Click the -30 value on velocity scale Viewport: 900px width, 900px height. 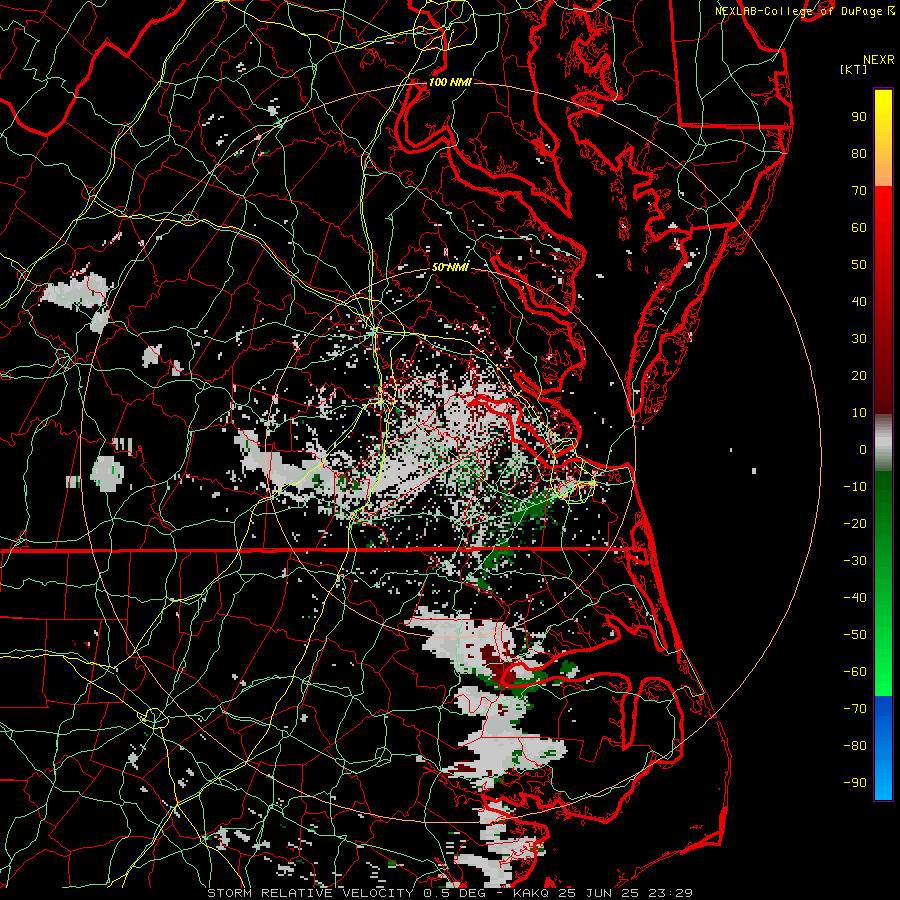coord(855,561)
